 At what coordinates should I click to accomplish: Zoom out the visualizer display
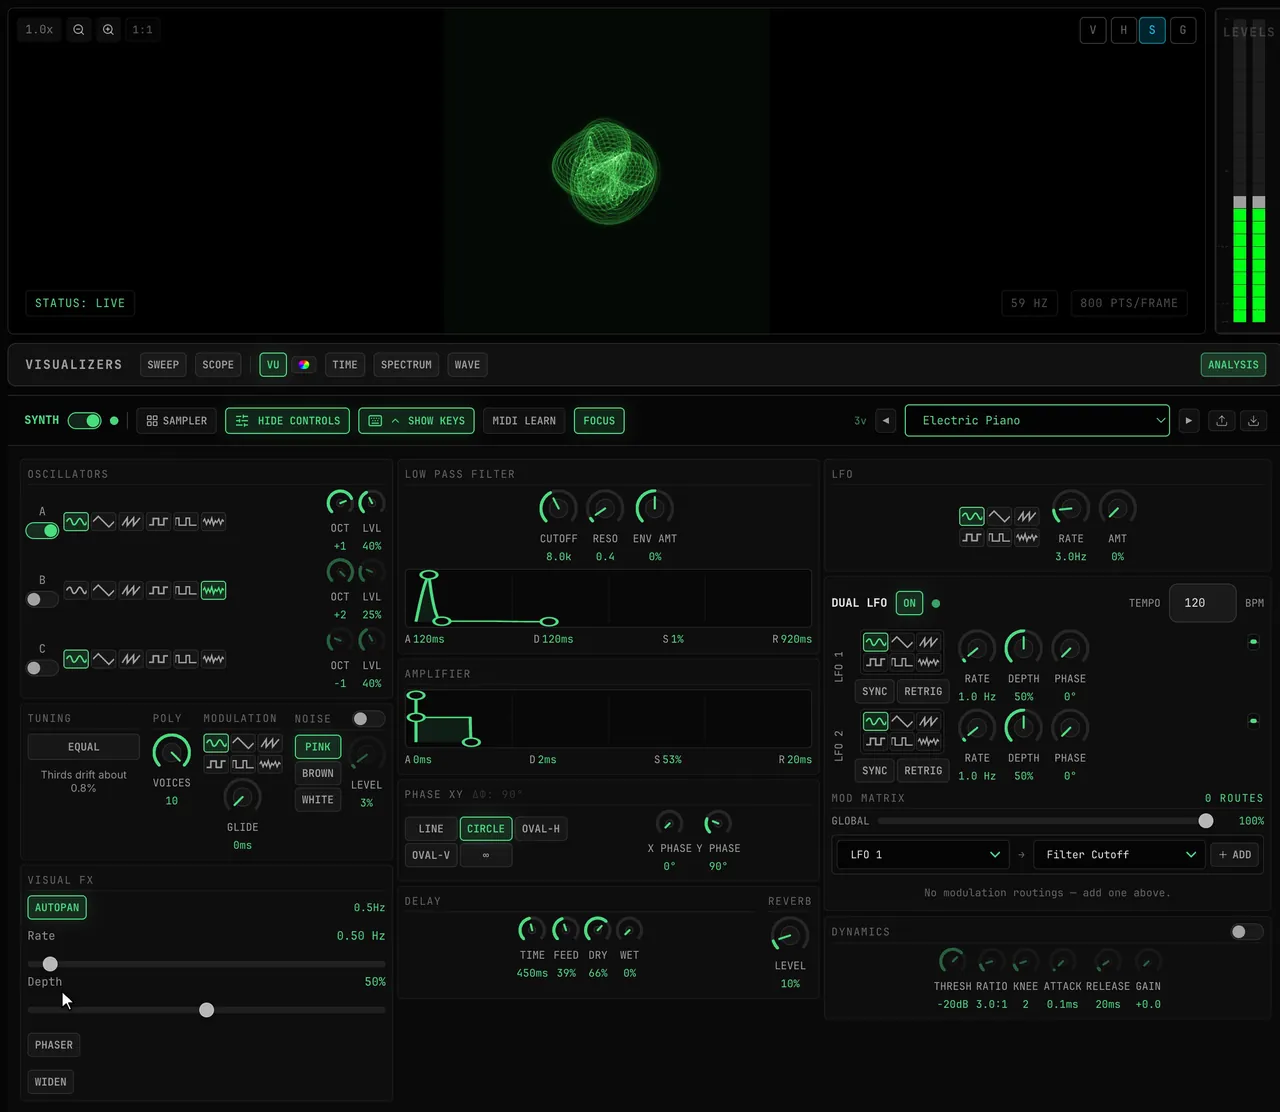(78, 30)
